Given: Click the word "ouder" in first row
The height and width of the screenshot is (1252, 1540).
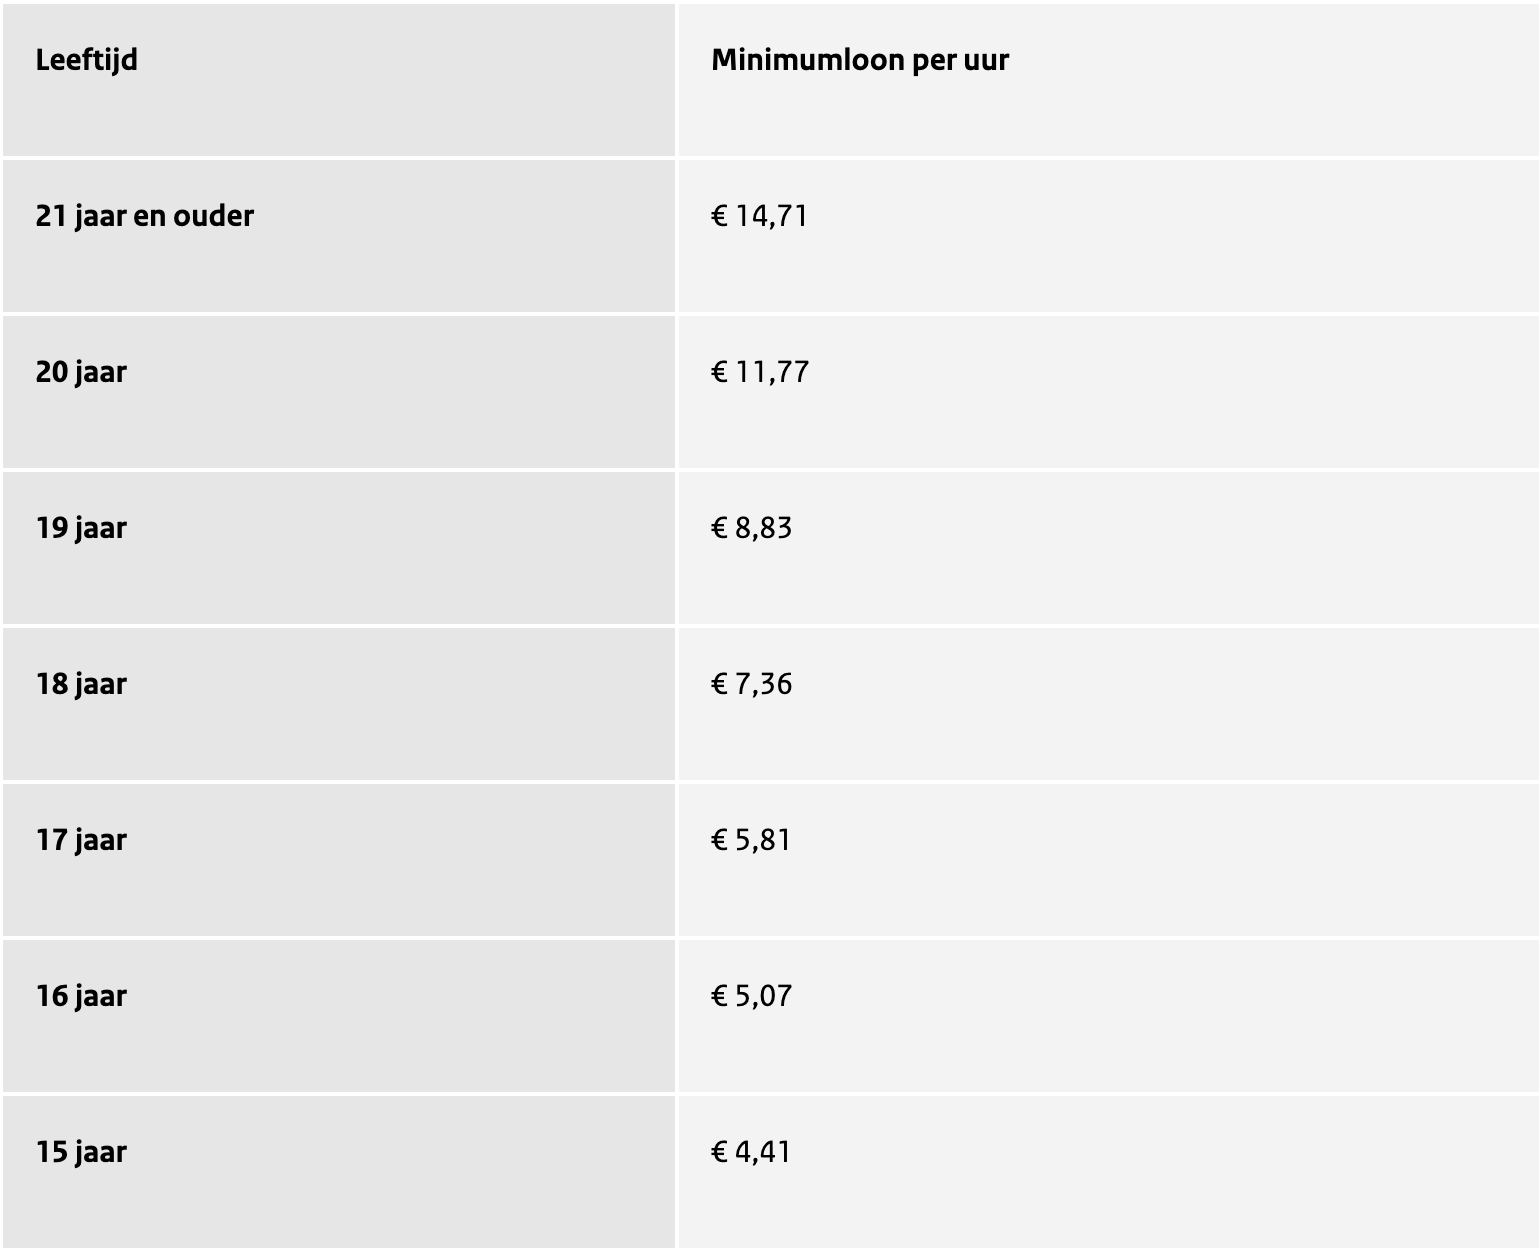Looking at the screenshot, I should tap(213, 216).
